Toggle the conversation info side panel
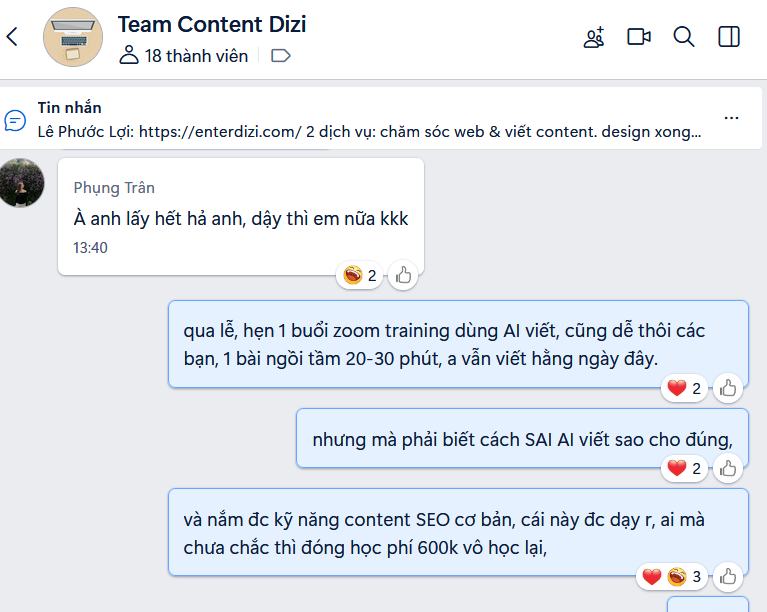The image size is (767, 612). click(729, 37)
